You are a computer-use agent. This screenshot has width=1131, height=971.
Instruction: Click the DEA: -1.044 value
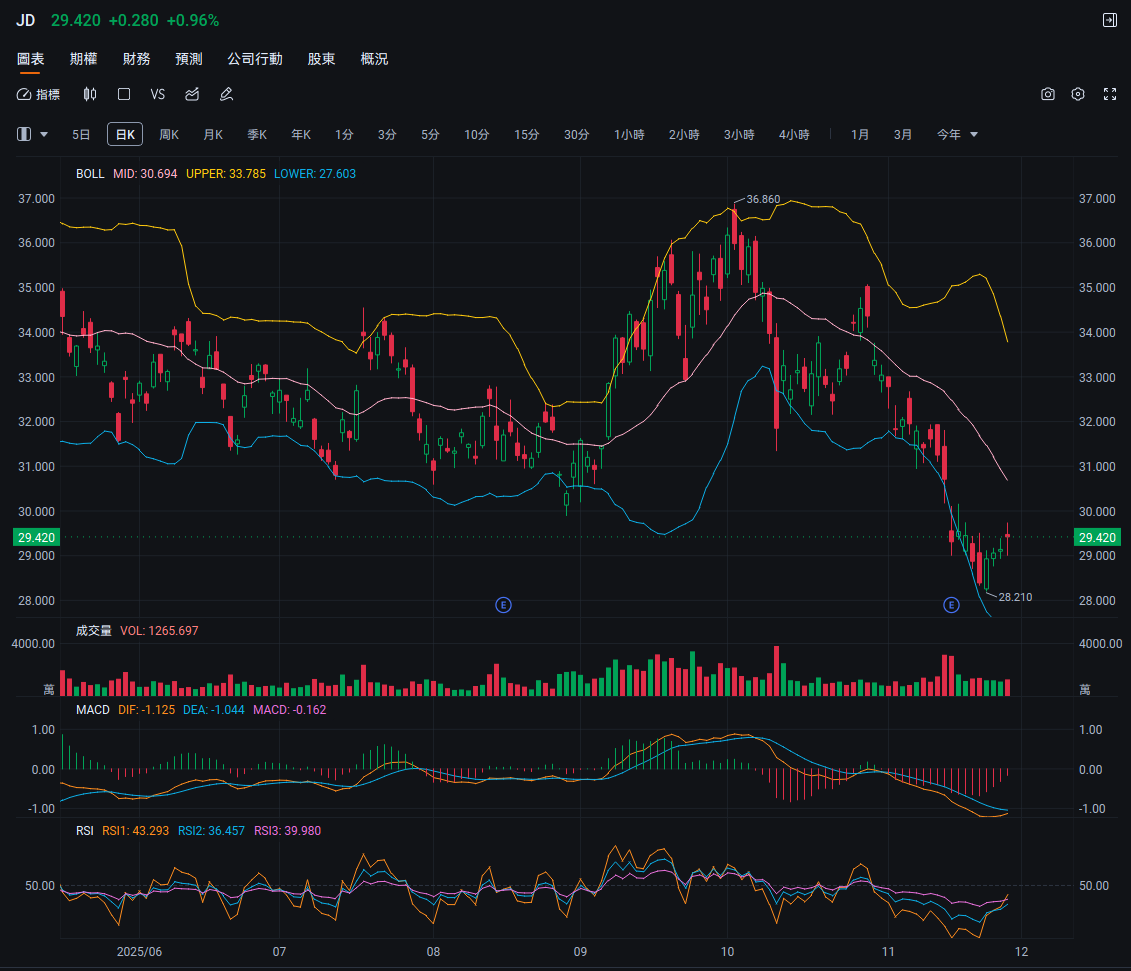coord(214,710)
